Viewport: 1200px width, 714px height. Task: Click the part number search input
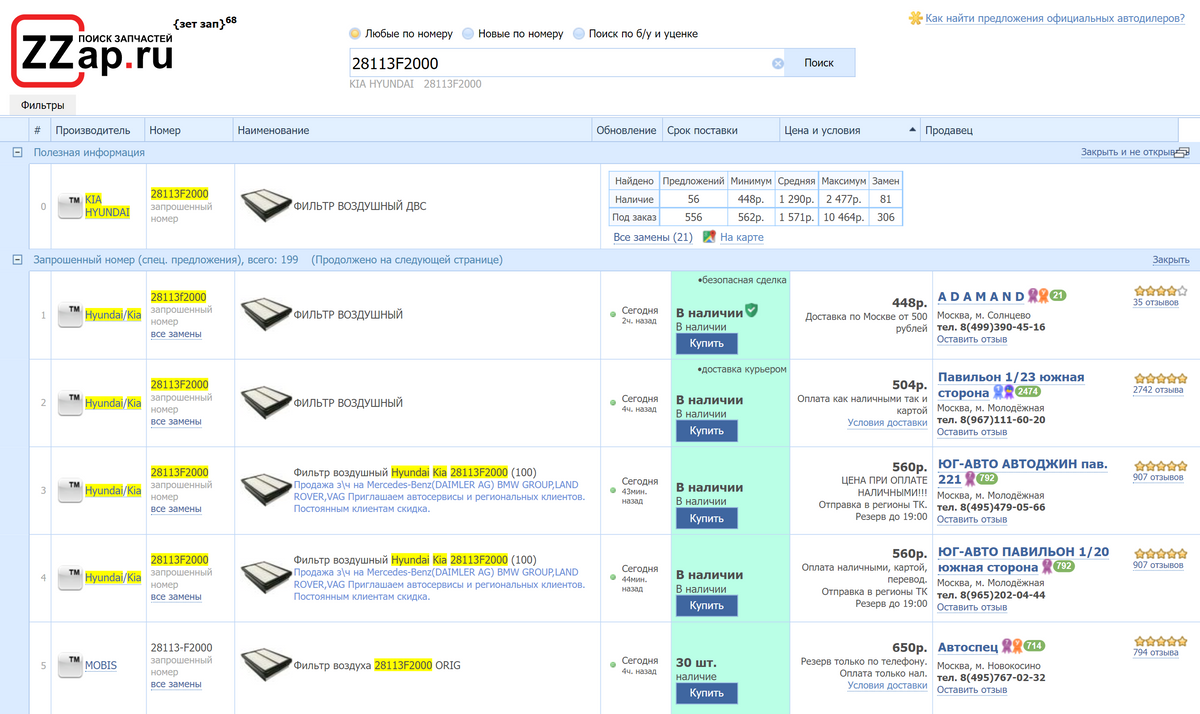[560, 63]
